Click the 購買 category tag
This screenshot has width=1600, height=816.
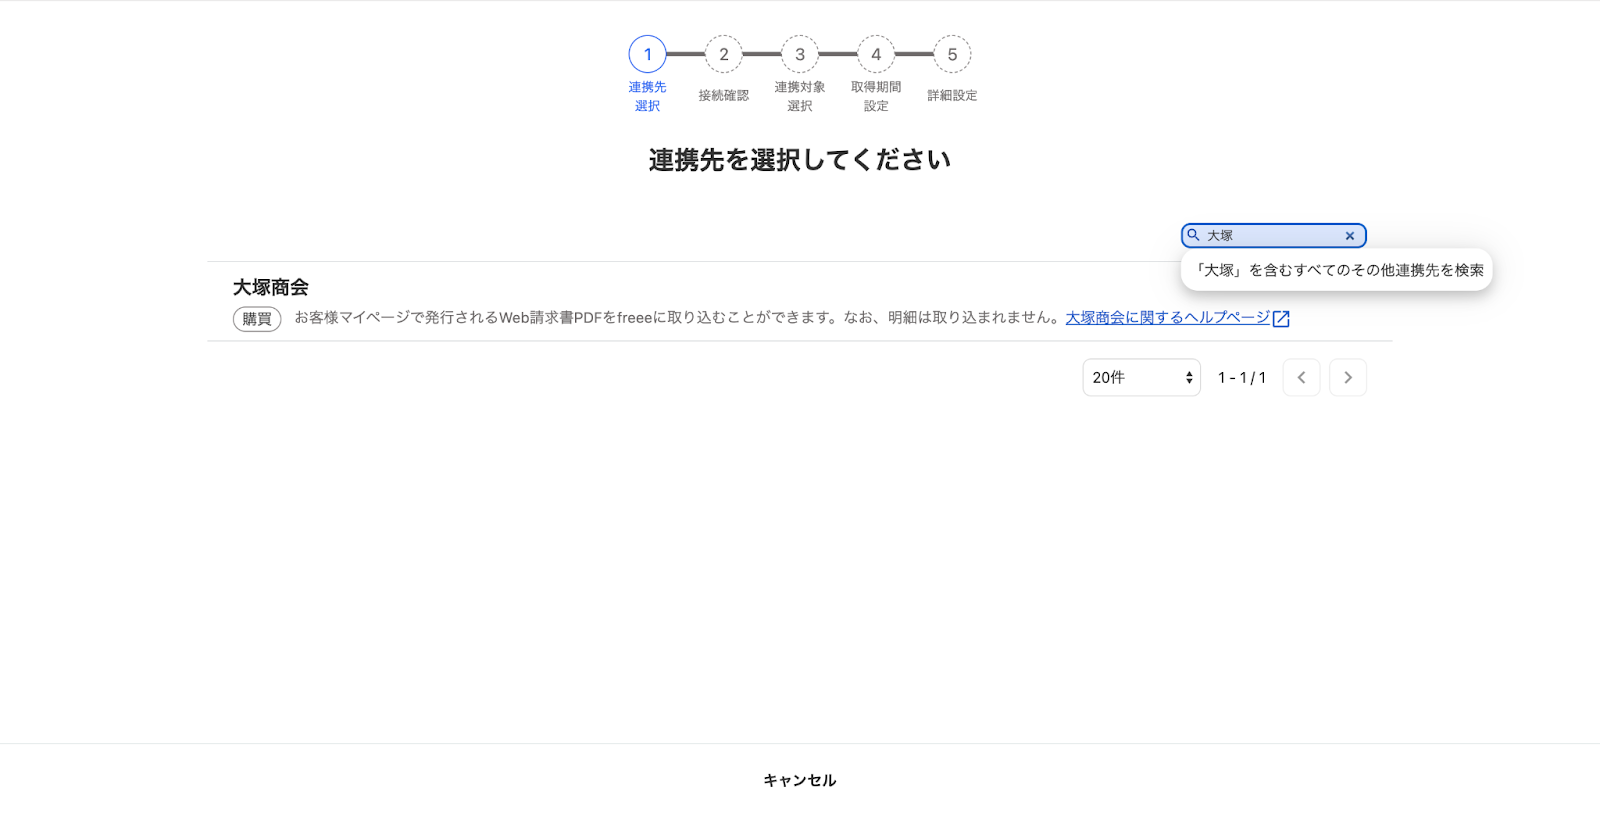(x=257, y=319)
